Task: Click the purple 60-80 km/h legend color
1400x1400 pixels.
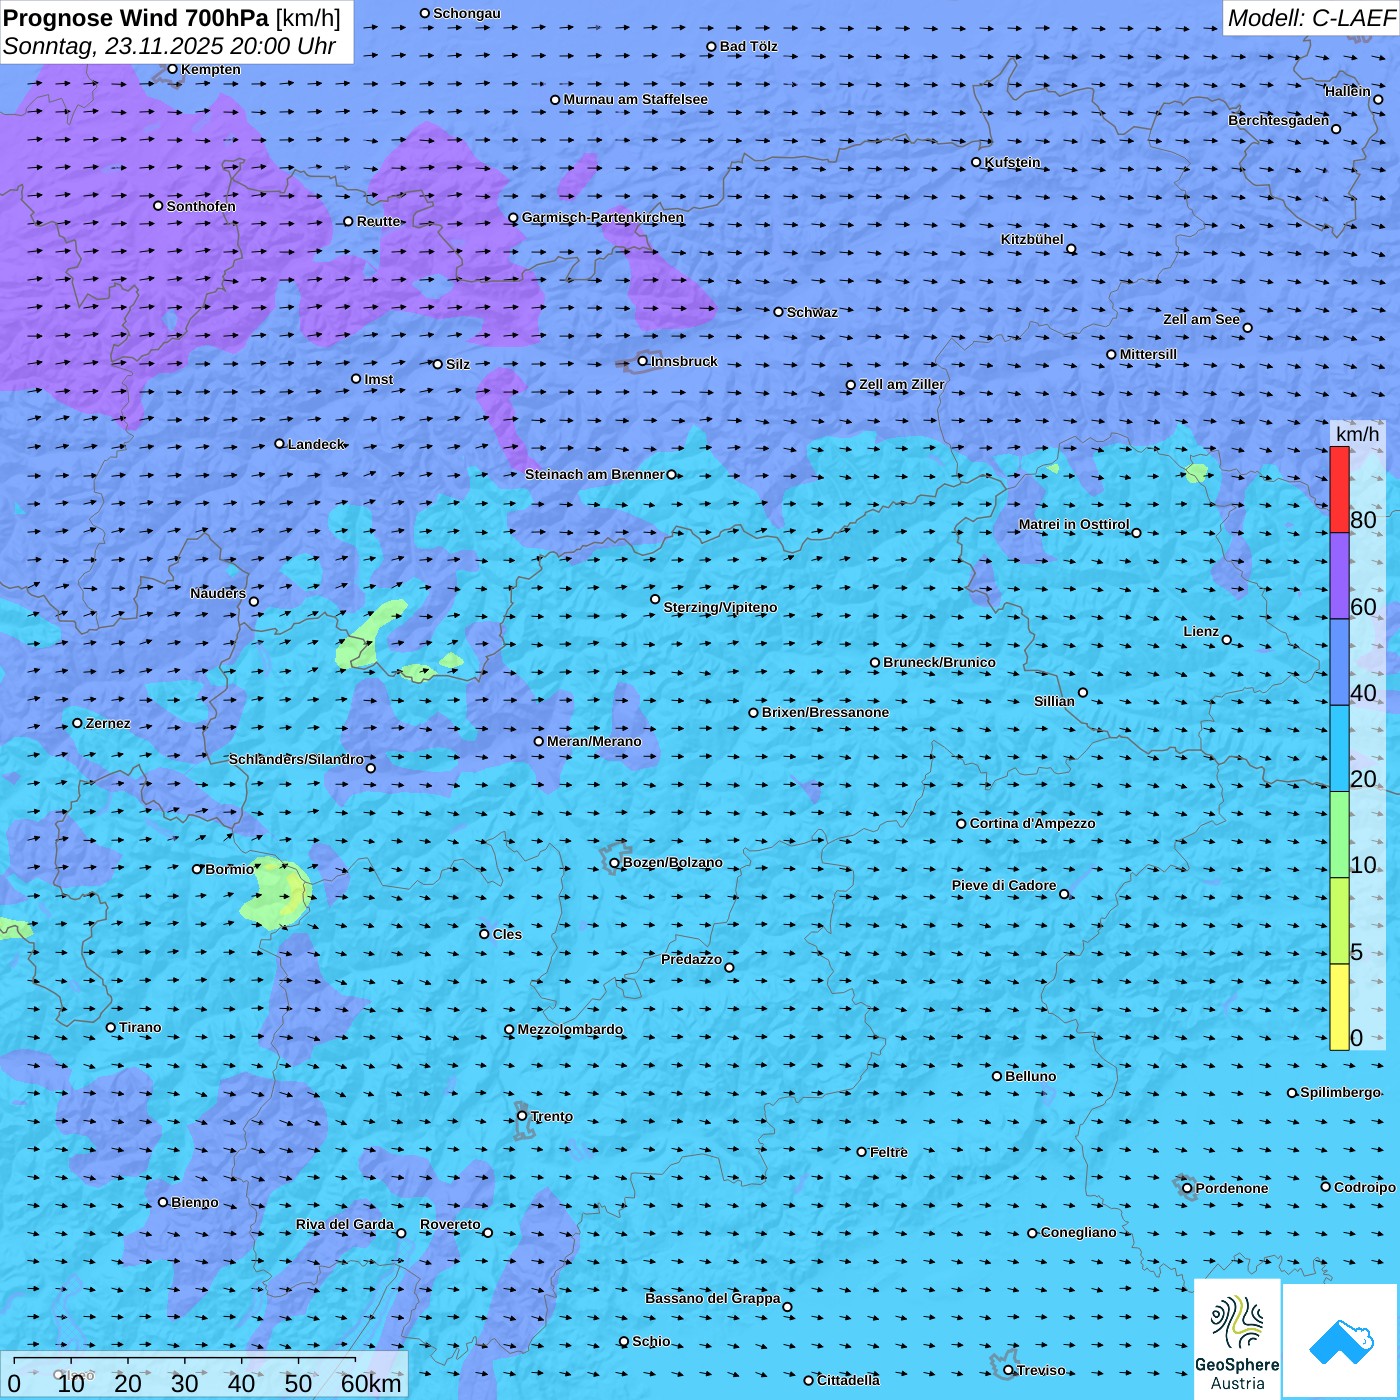Action: (1339, 576)
